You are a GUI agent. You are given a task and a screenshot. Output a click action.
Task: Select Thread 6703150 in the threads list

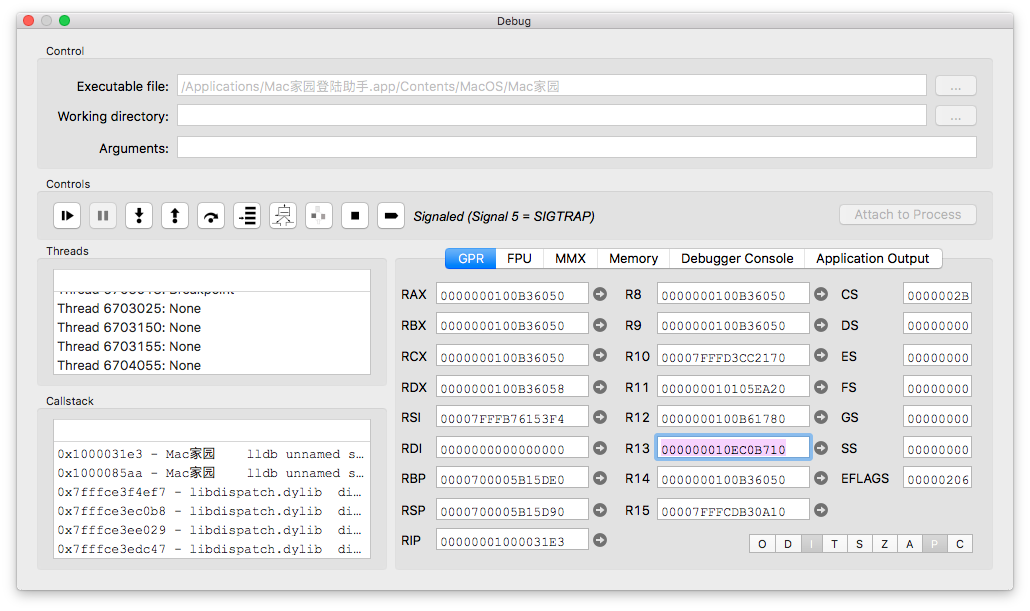129,327
